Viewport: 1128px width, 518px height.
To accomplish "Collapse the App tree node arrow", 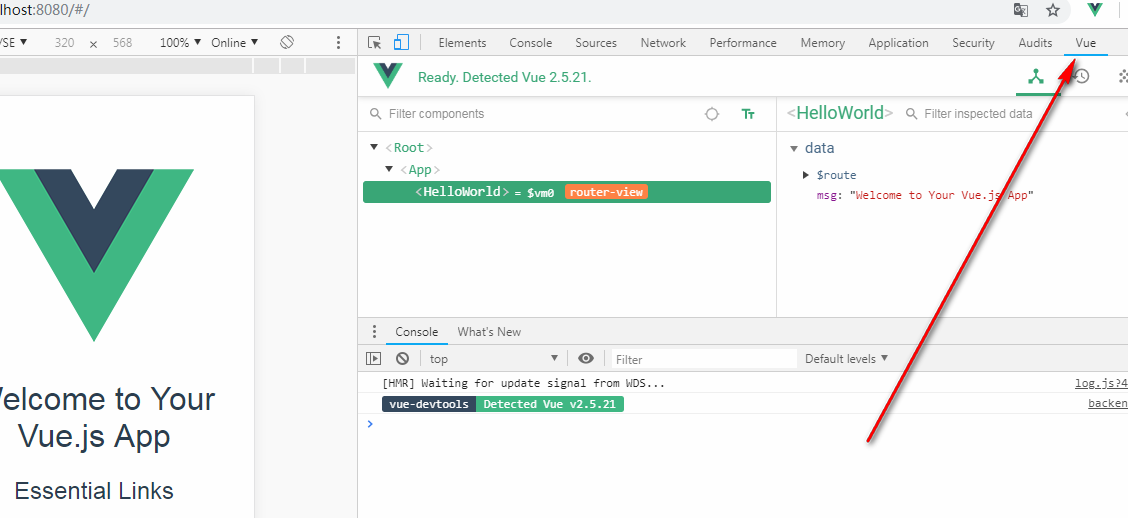I will tap(389, 169).
